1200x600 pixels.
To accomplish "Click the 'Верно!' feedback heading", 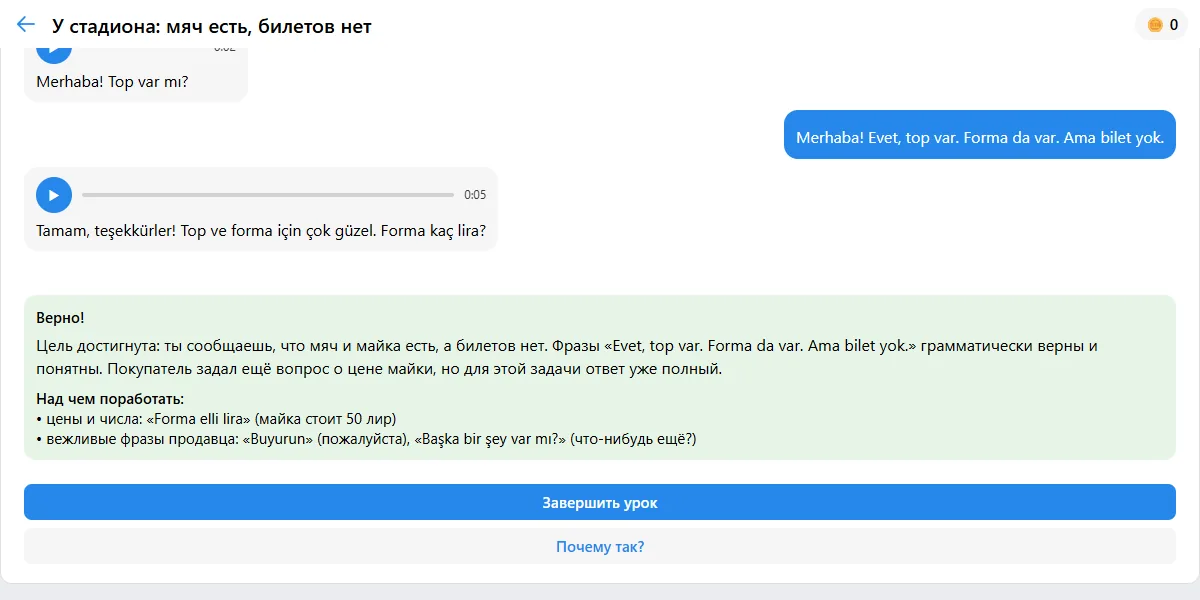I will click(60, 318).
